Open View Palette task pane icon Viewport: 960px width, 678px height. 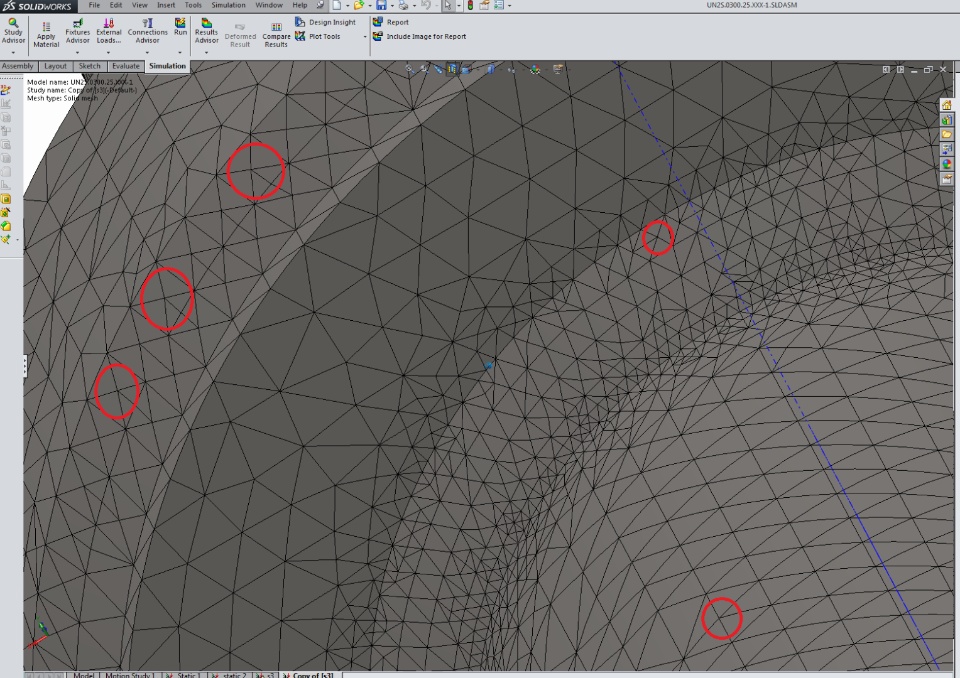[947, 149]
